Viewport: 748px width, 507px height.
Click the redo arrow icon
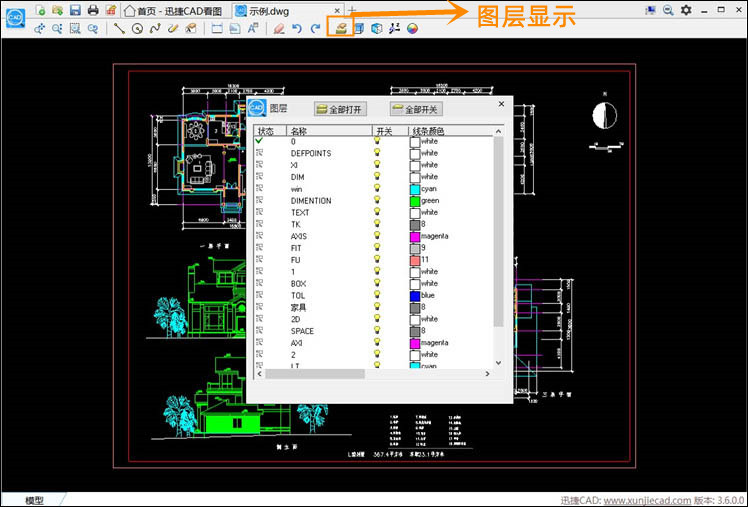pyautogui.click(x=315, y=29)
